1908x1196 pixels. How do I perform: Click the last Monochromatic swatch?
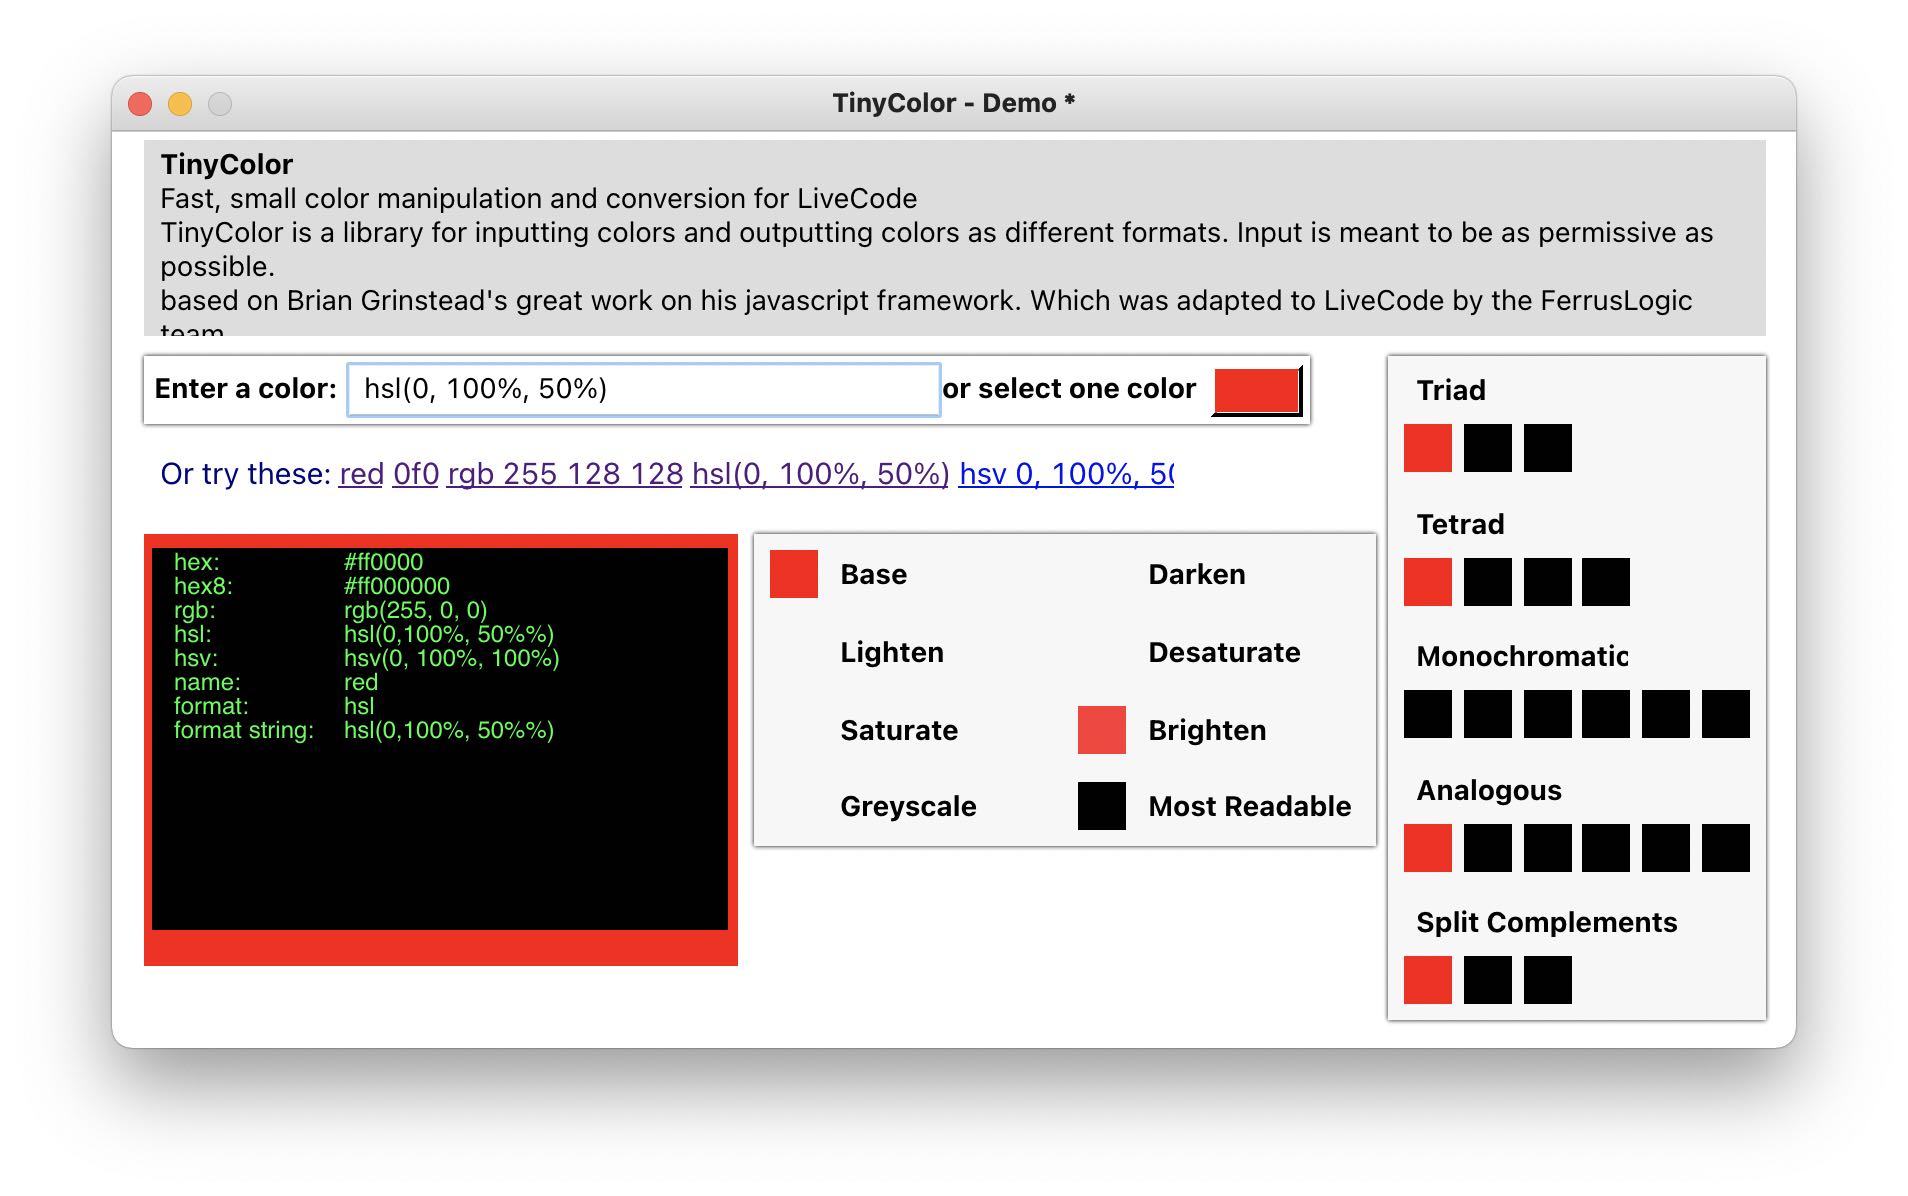1726,714
